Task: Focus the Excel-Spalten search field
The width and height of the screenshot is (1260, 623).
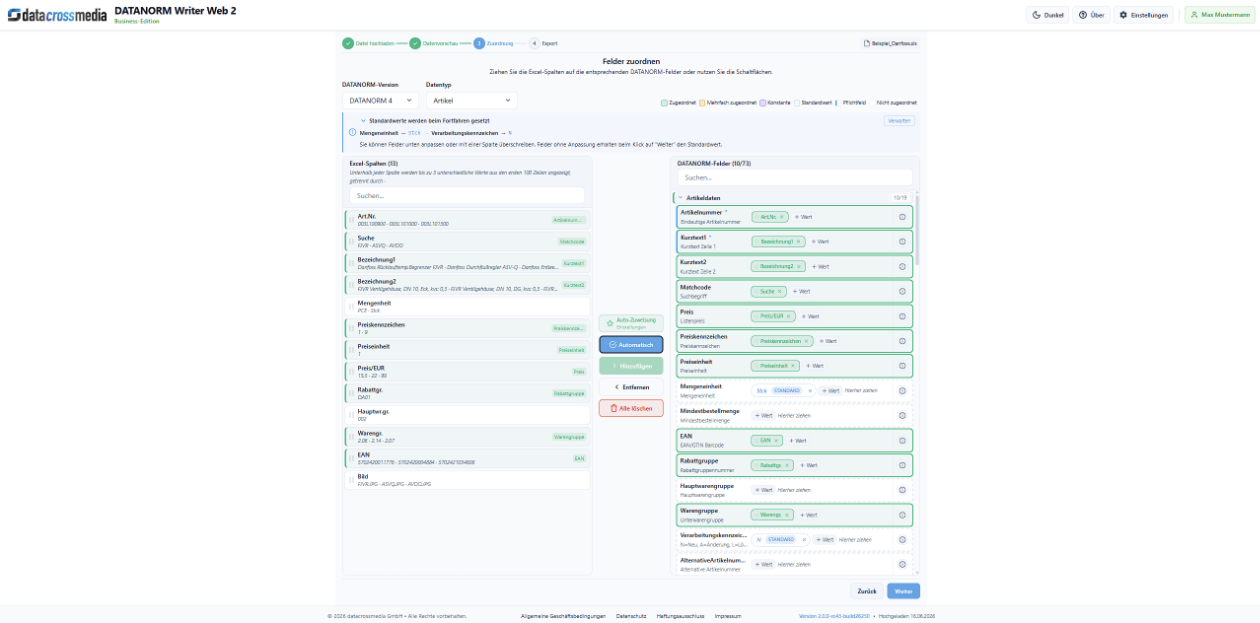Action: (x=467, y=196)
